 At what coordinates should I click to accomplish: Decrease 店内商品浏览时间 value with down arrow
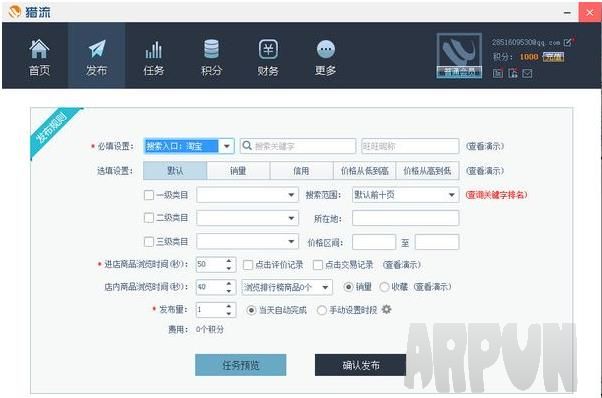pyautogui.click(x=229, y=291)
